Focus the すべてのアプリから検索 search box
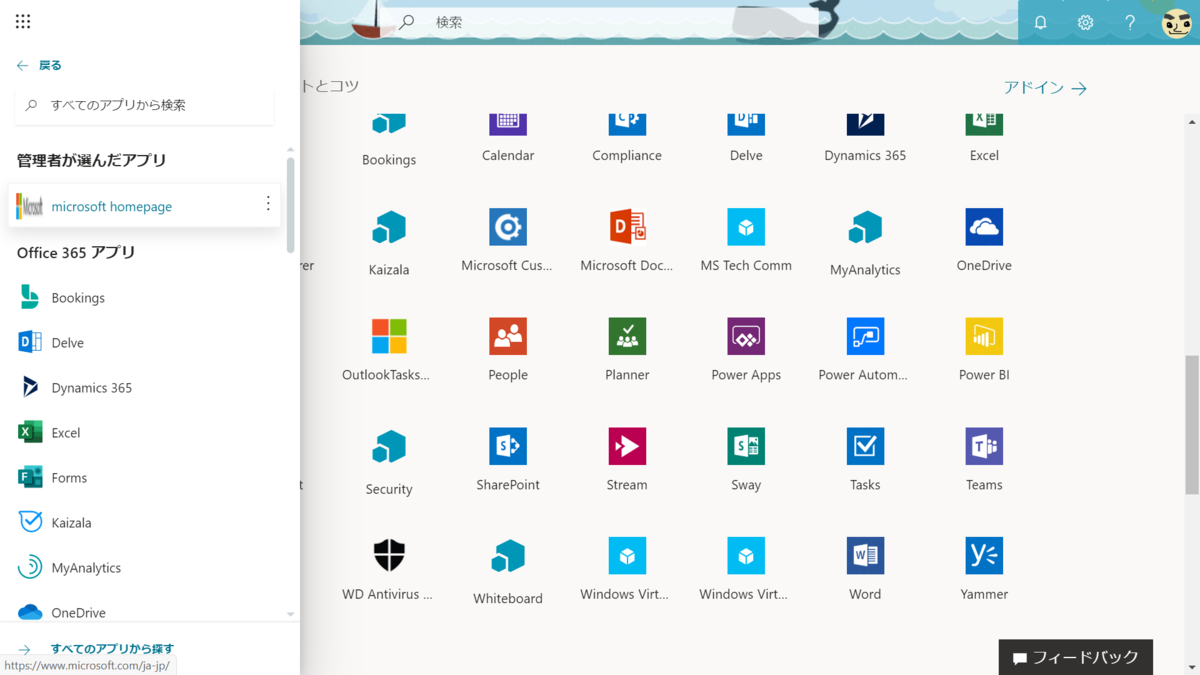The image size is (1200, 675). (144, 105)
